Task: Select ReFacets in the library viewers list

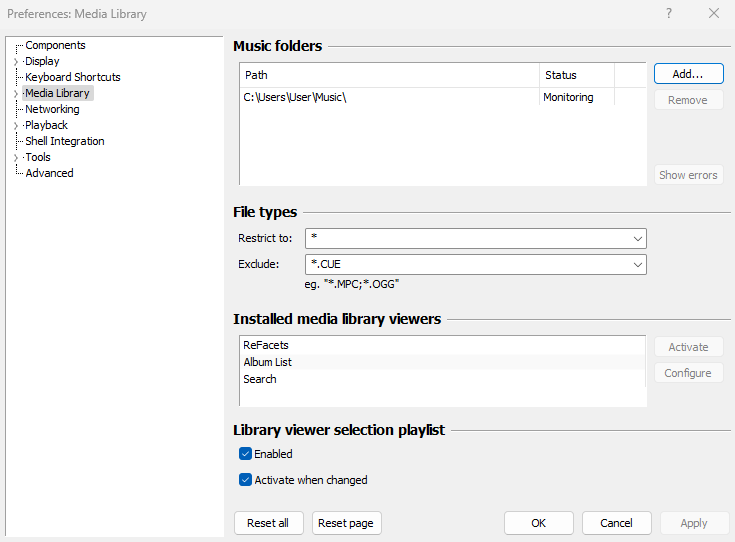Action: (x=266, y=345)
